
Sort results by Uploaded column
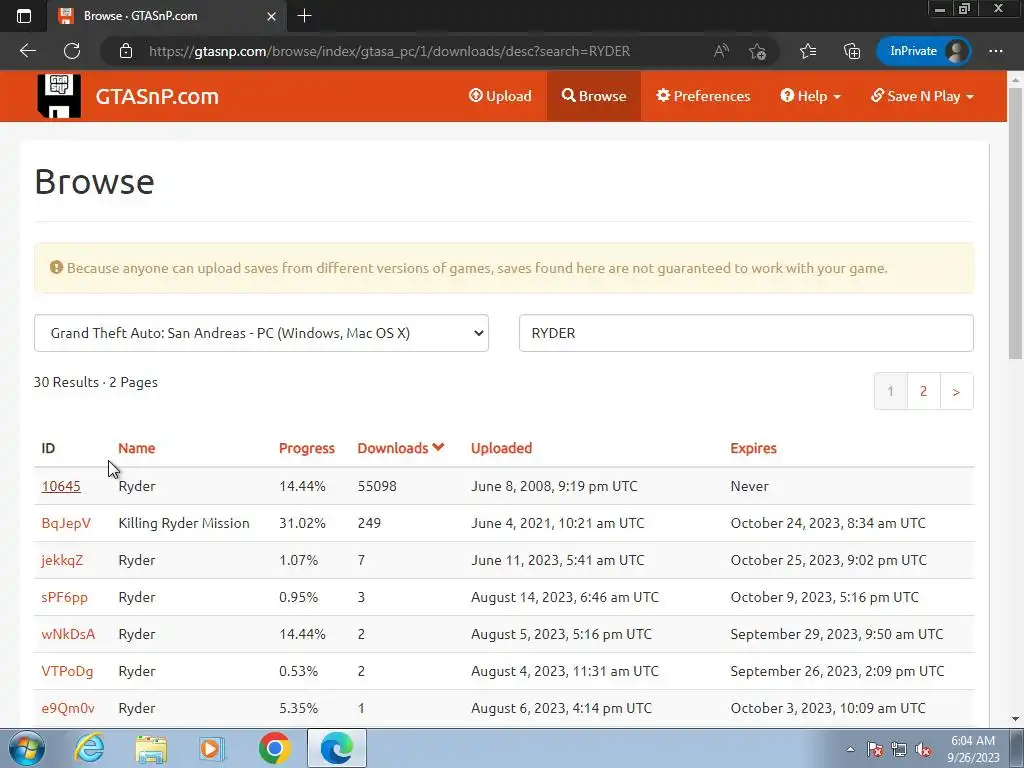[x=502, y=448]
